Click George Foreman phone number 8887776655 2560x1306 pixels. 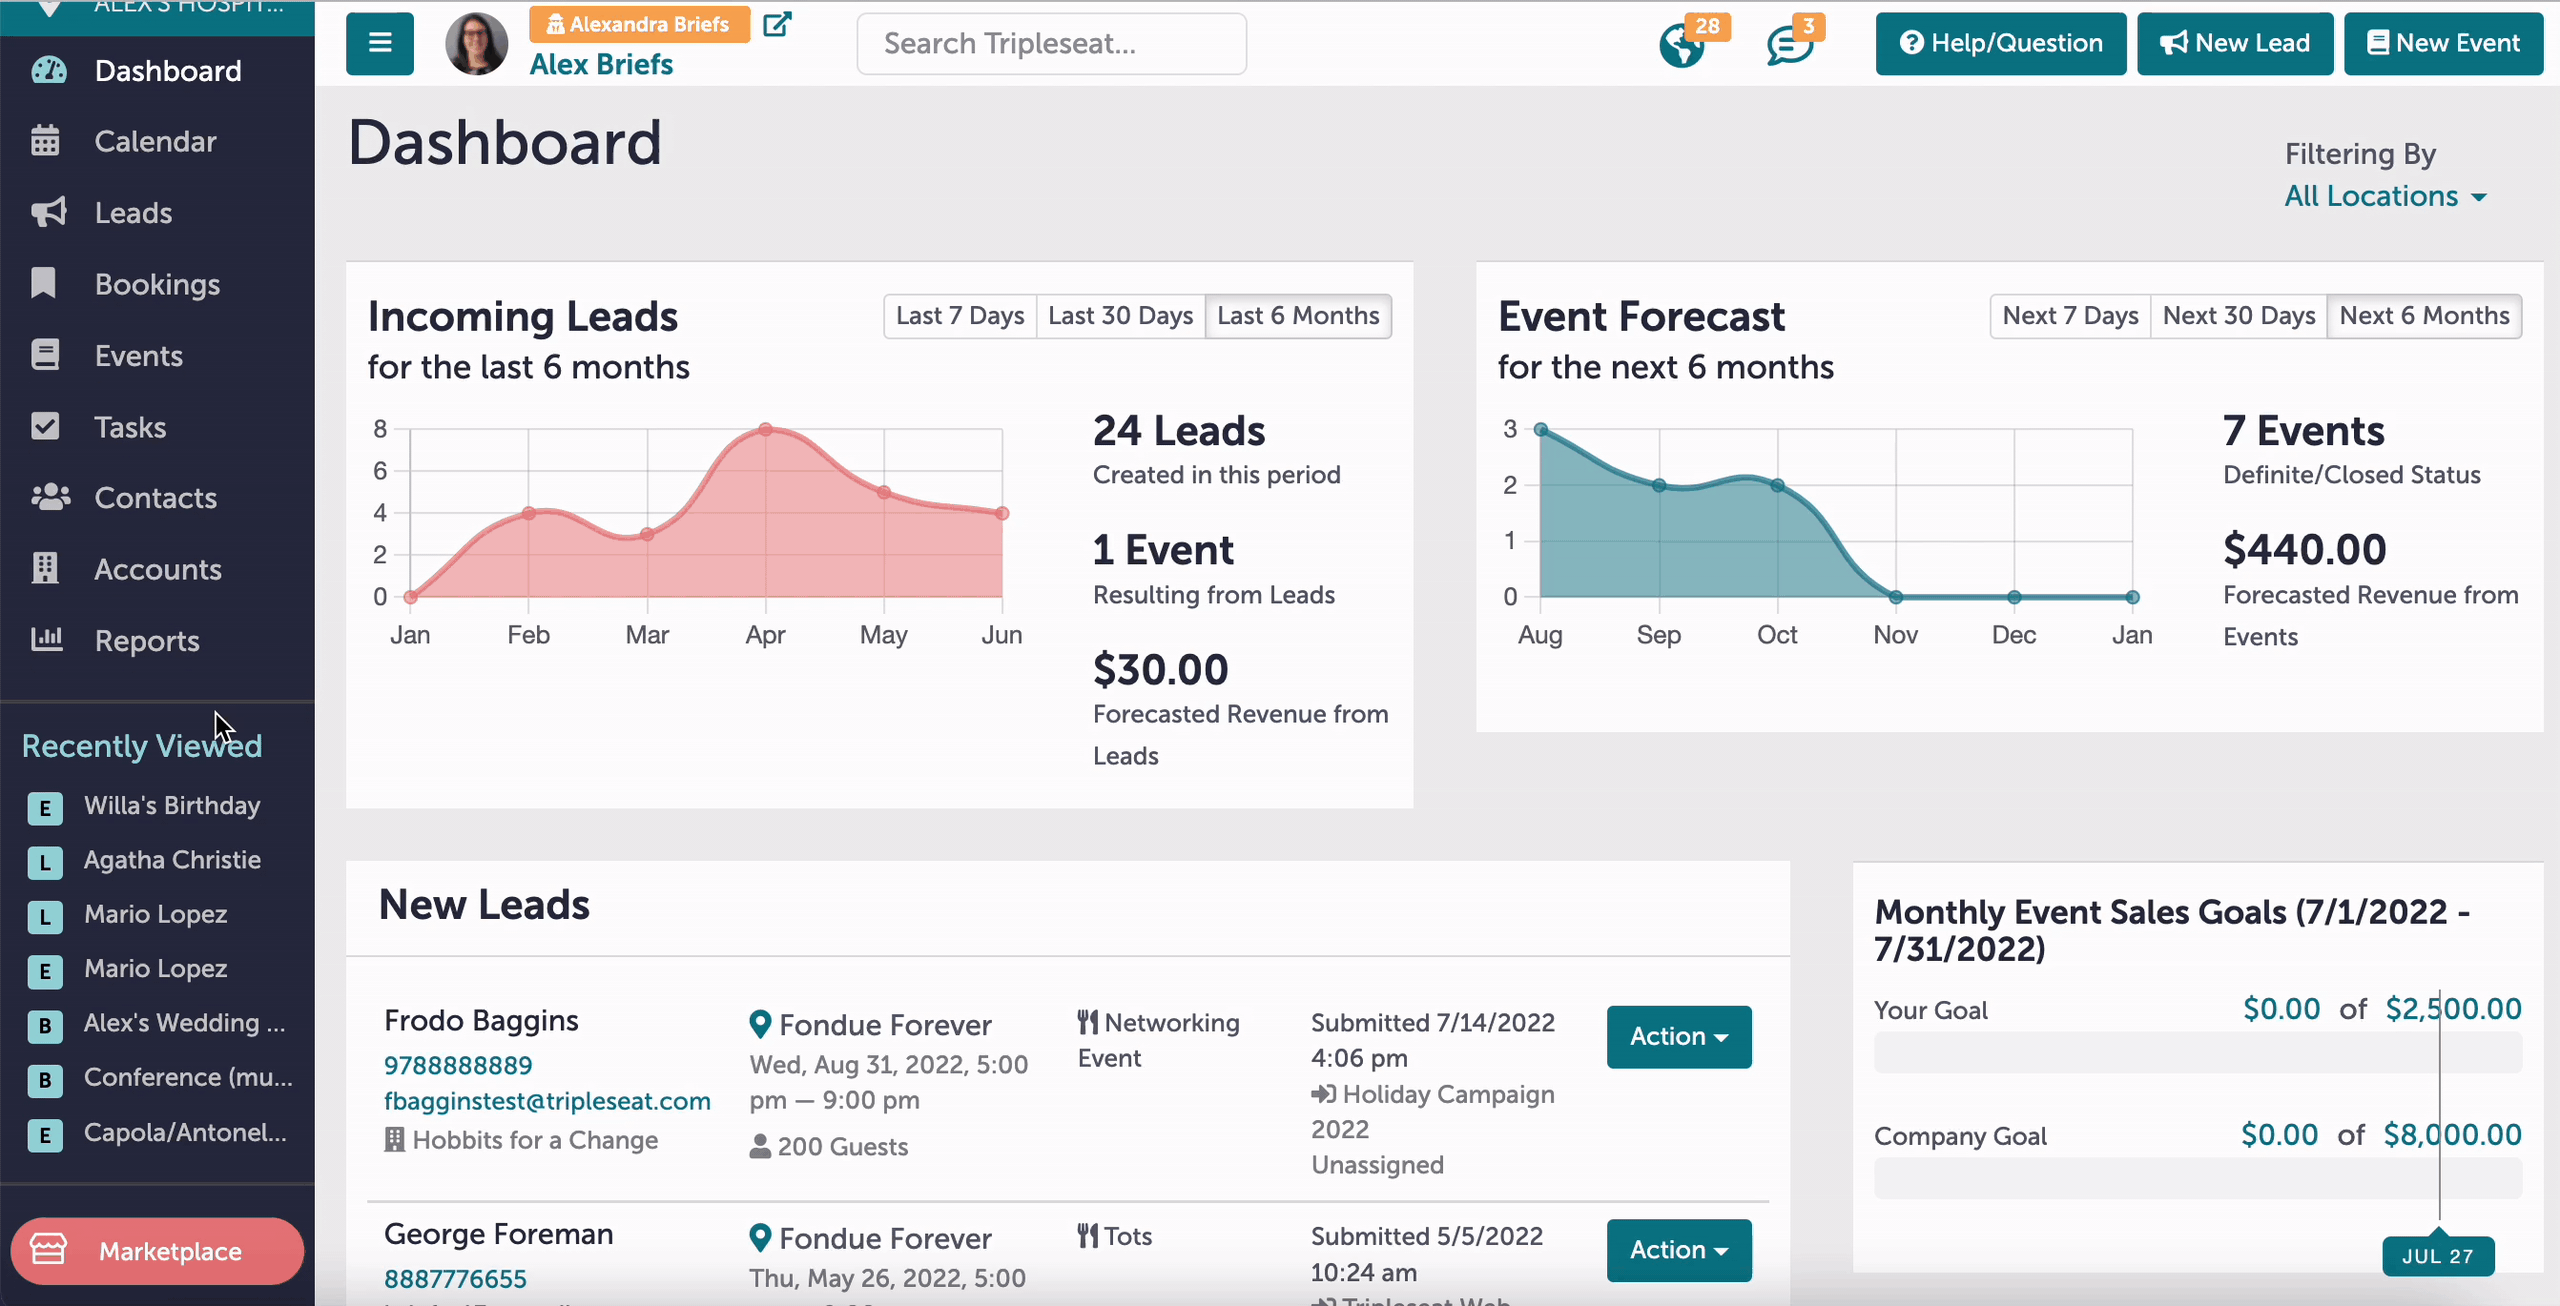pyautogui.click(x=455, y=1279)
